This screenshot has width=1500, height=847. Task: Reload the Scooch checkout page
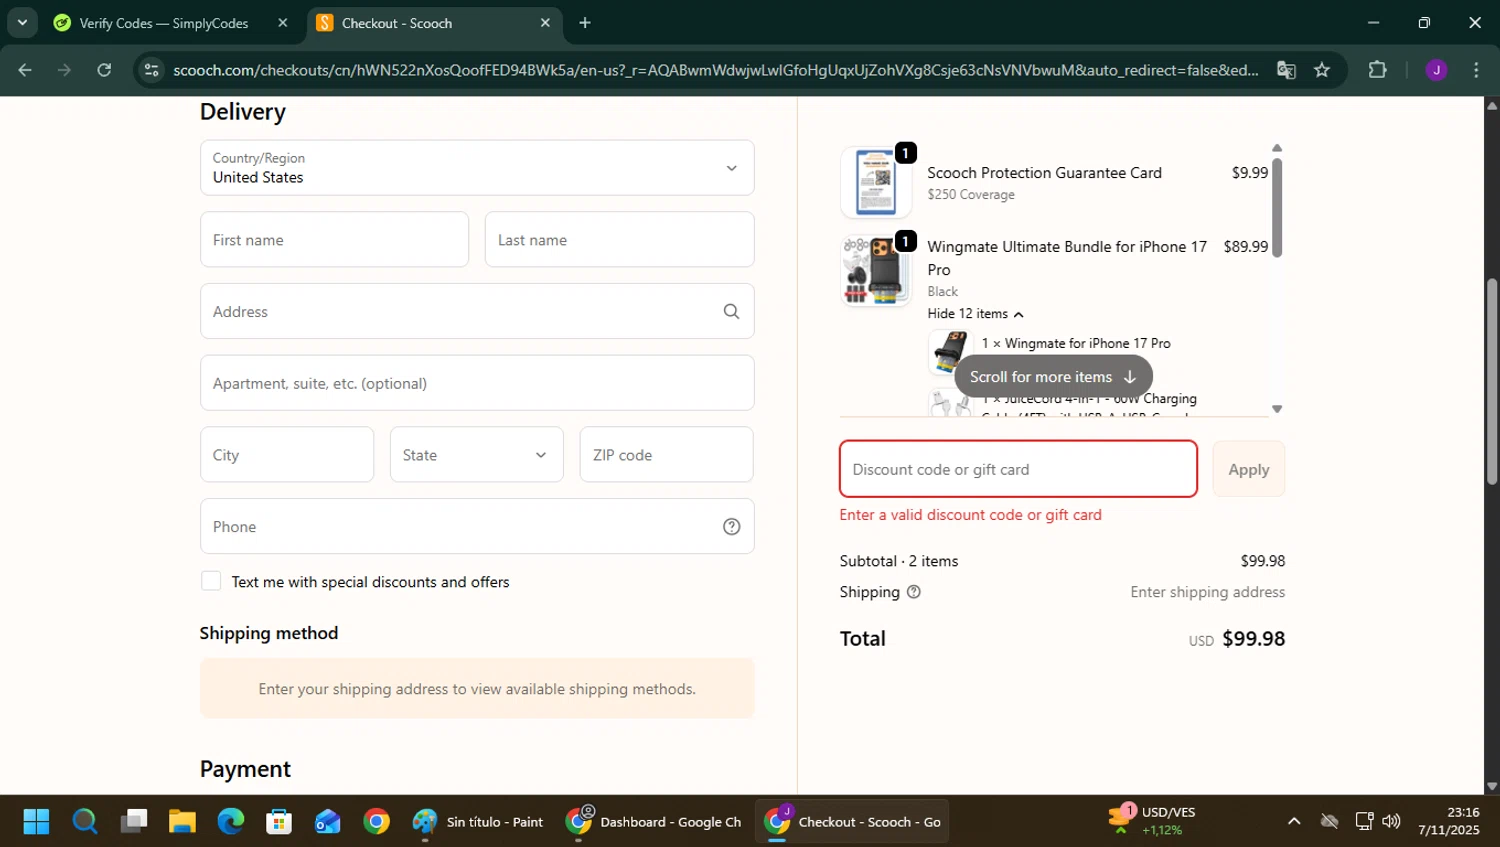[104, 70]
